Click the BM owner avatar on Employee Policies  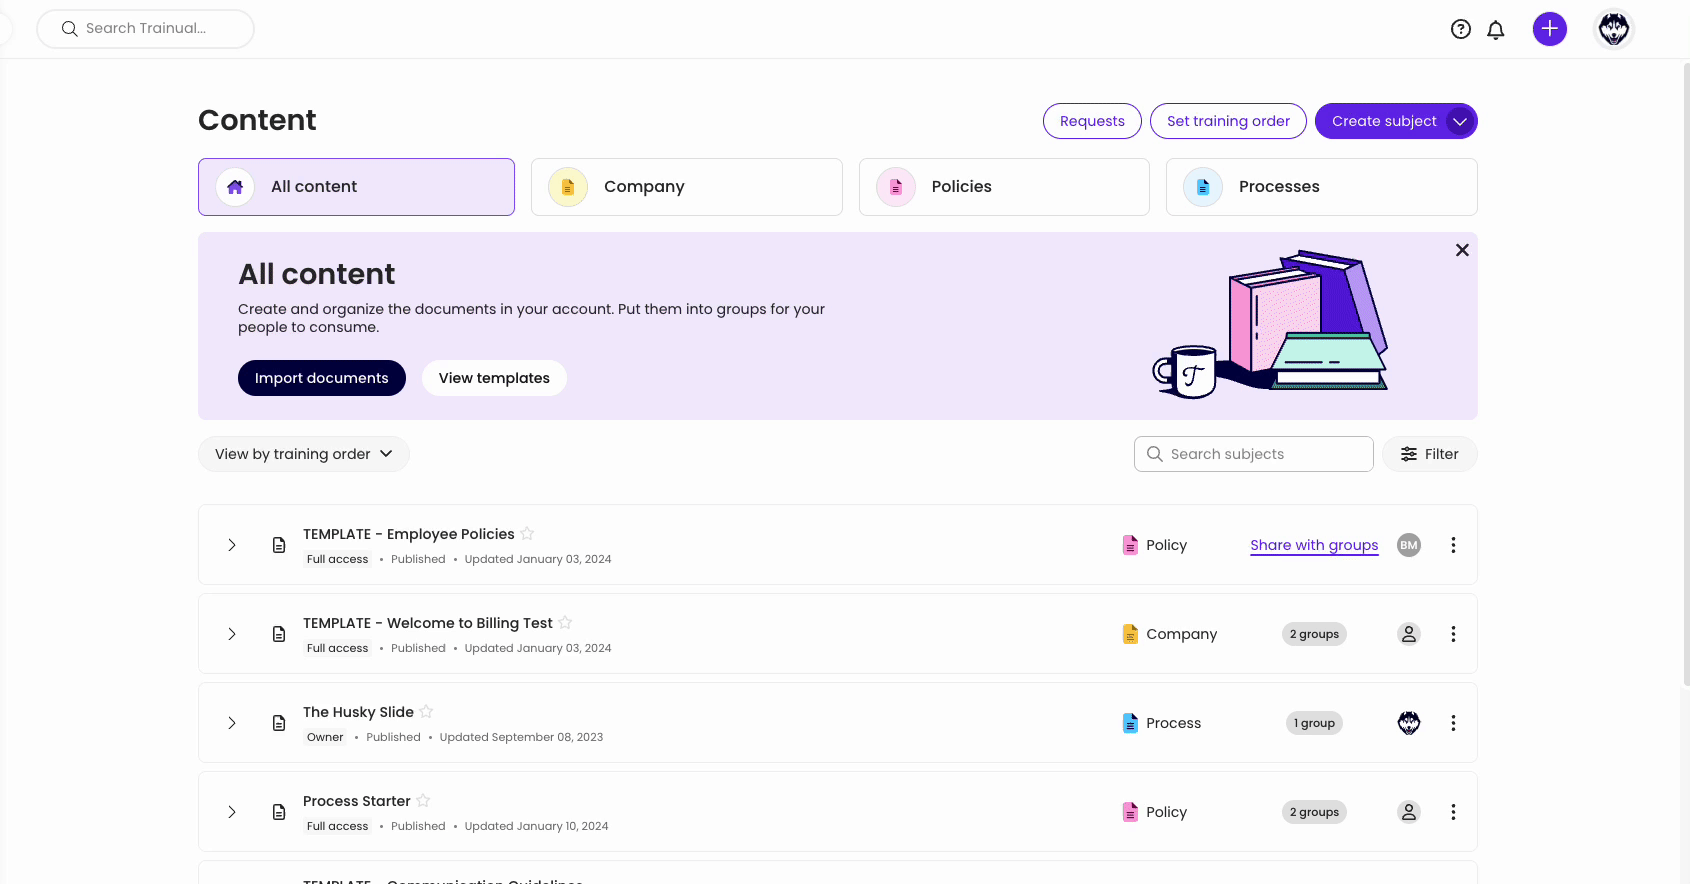(x=1409, y=545)
